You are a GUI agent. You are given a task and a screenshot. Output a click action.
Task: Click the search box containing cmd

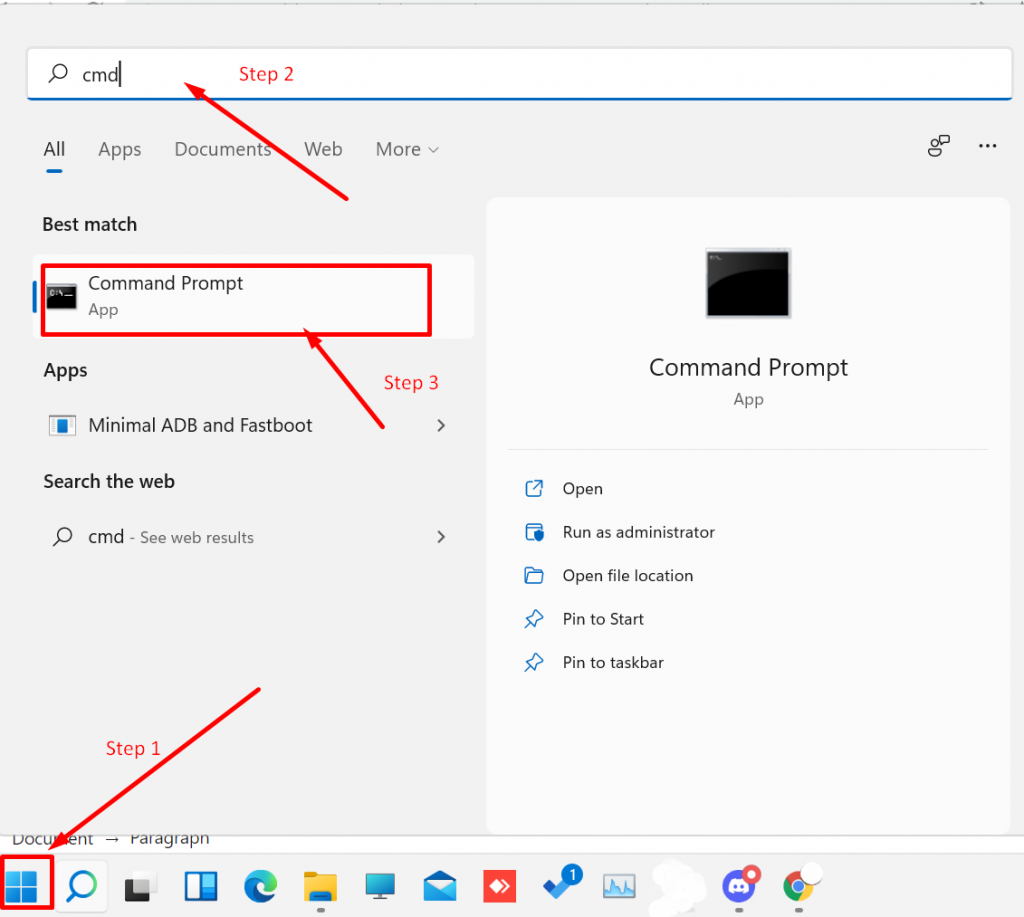520,74
